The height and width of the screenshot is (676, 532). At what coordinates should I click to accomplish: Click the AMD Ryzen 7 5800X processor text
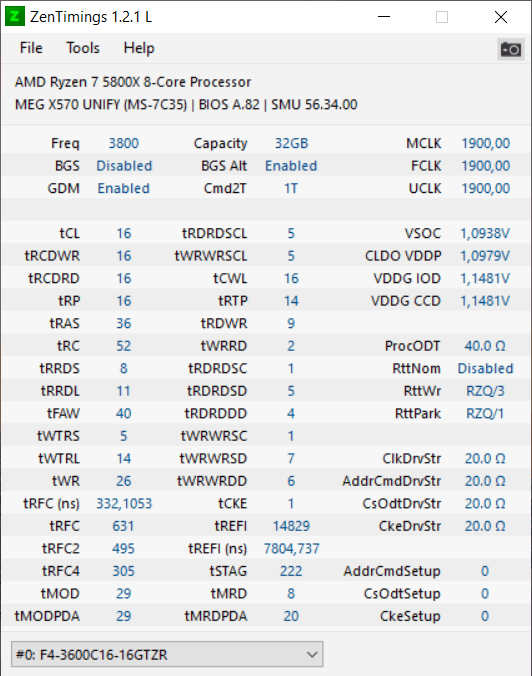[x=133, y=82]
